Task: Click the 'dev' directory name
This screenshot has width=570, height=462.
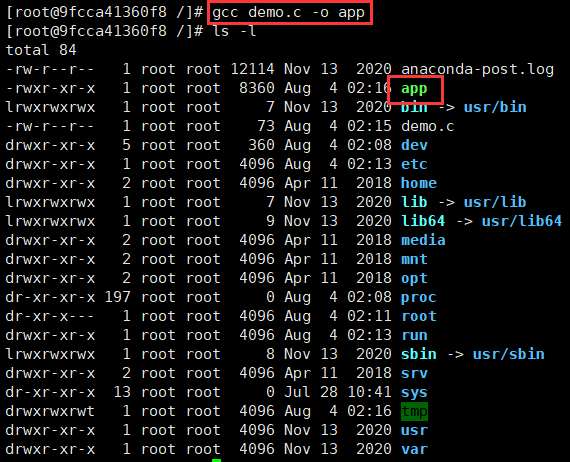Action: tap(414, 145)
